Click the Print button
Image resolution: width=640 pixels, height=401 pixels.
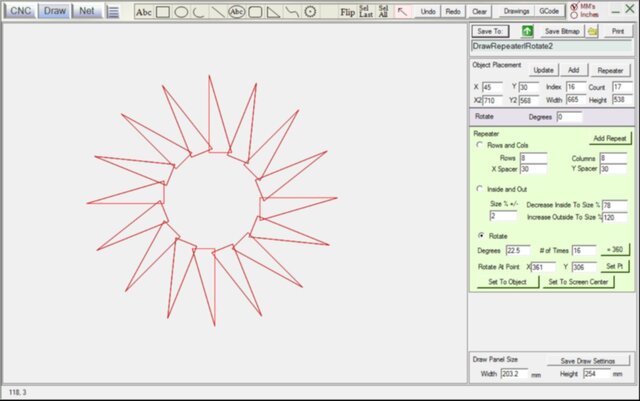coord(618,31)
